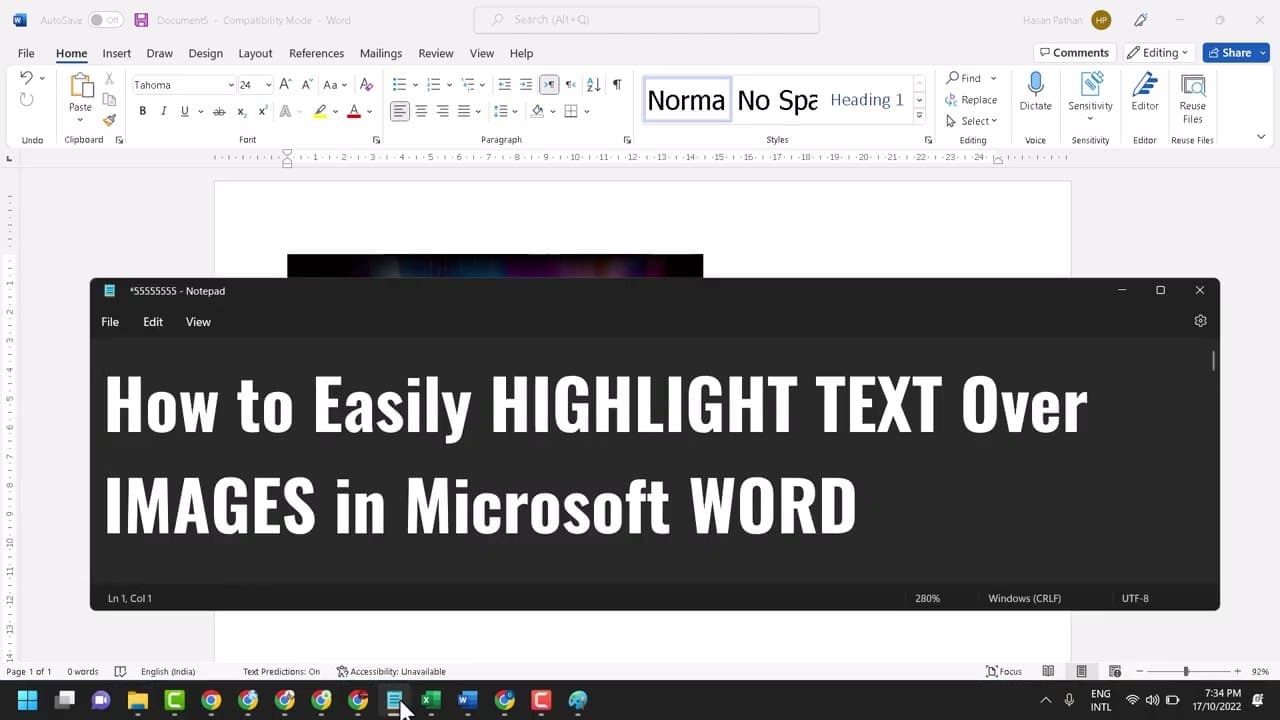Viewport: 1280px width, 720px height.
Task: Apply the Heading 1 style
Action: (867, 99)
